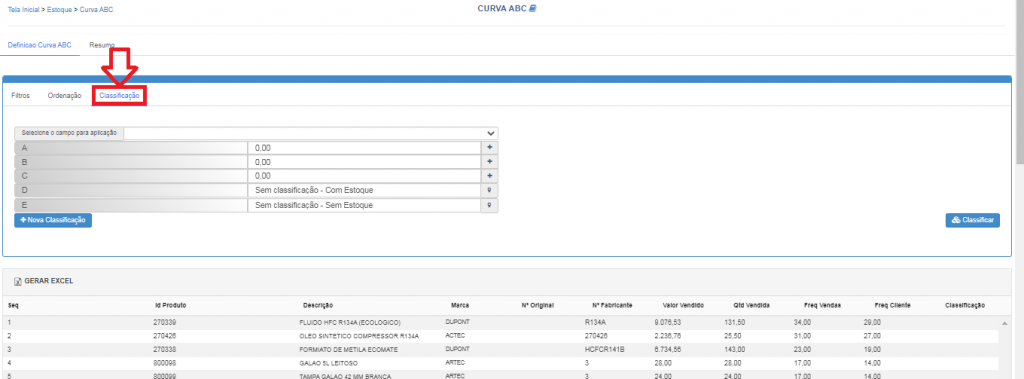Select the Ordenação tab
Viewport: 1024px width, 379px height.
65,95
